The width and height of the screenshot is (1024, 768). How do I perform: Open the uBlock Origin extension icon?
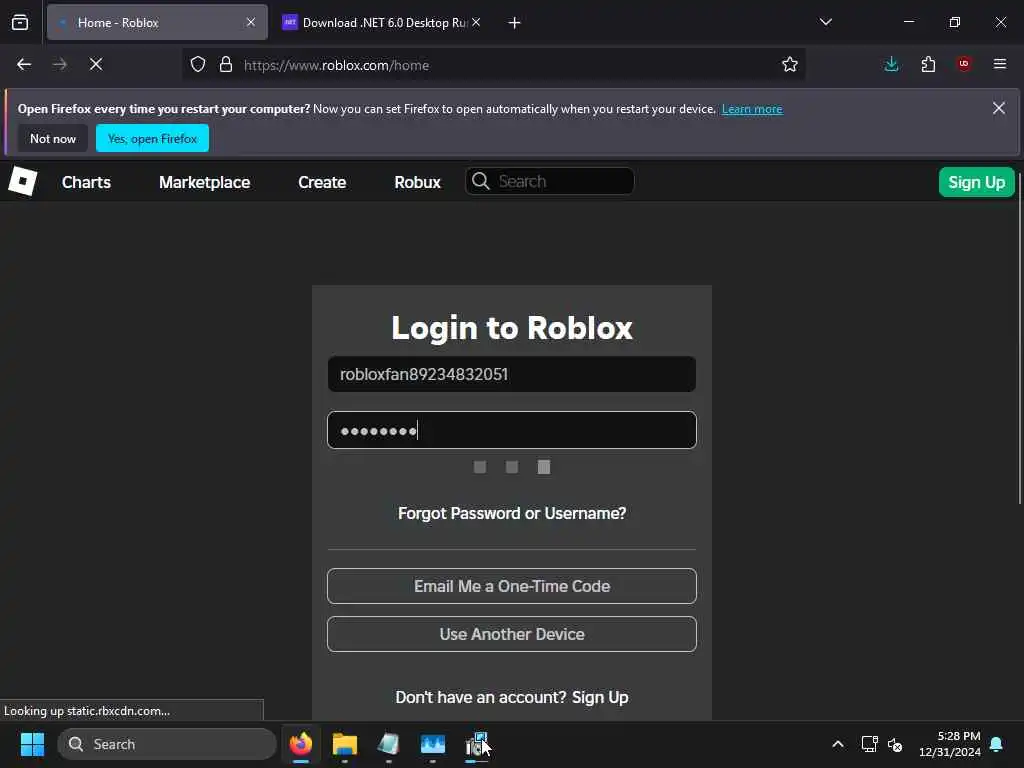[964, 64]
